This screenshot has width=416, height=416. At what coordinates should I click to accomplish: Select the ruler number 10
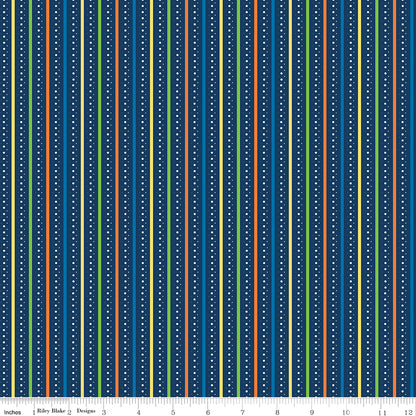tap(346, 412)
